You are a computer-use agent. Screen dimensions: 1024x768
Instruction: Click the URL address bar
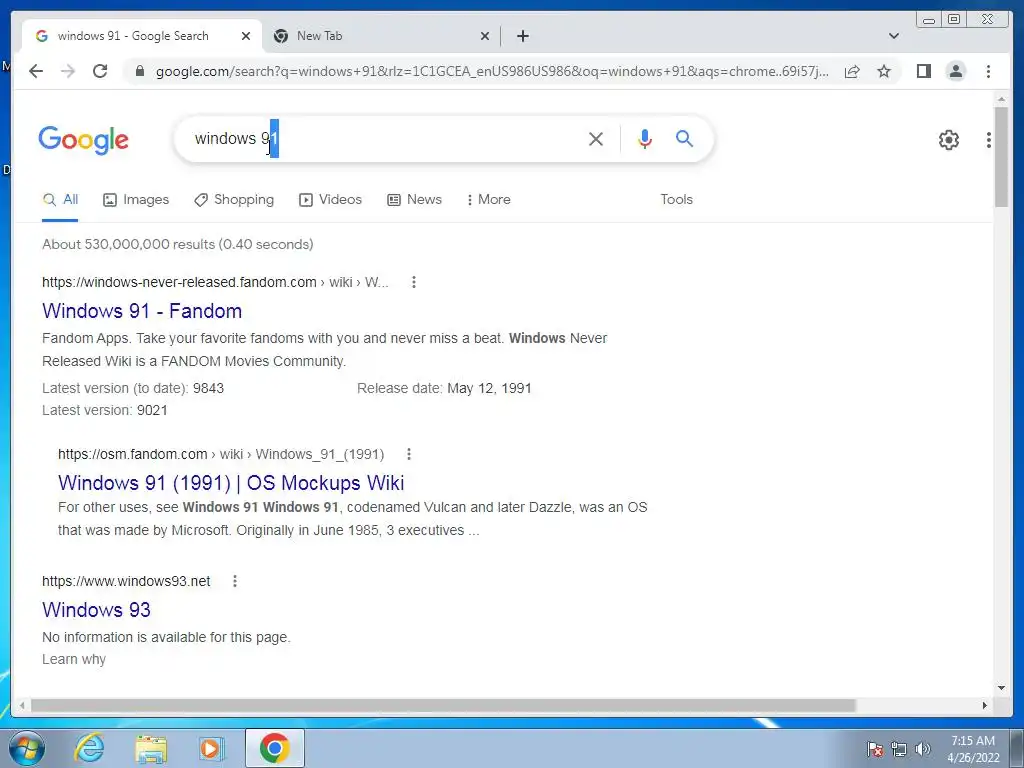coord(492,71)
